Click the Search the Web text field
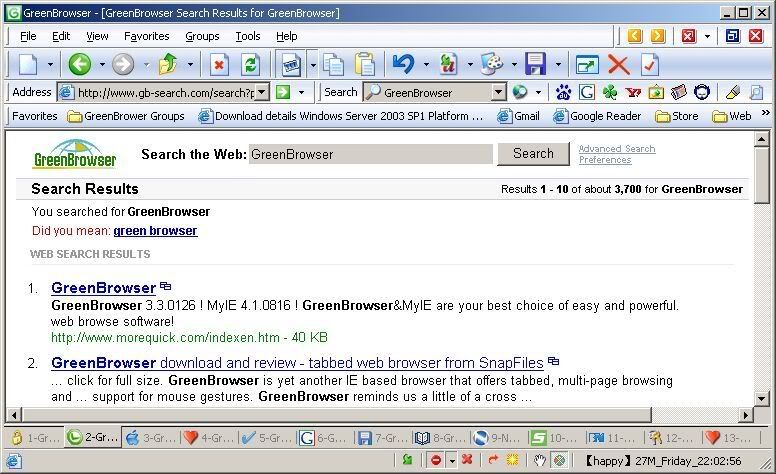Viewport: 776px width, 474px height. (370, 155)
